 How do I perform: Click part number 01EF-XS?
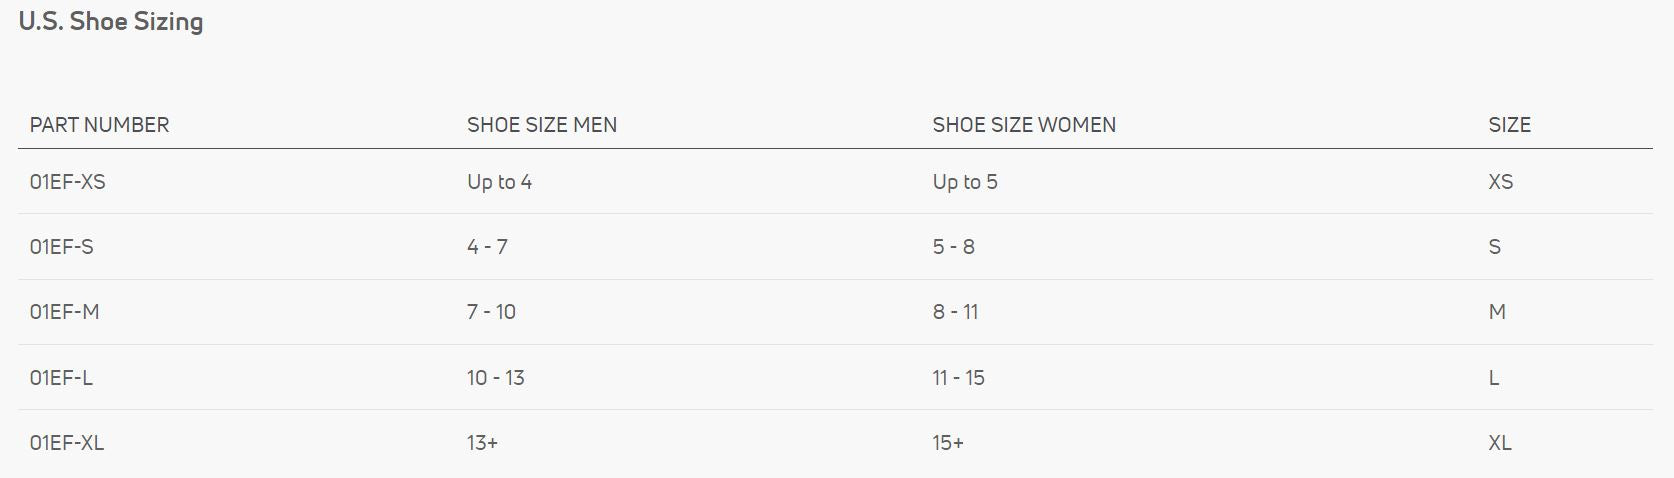(67, 182)
